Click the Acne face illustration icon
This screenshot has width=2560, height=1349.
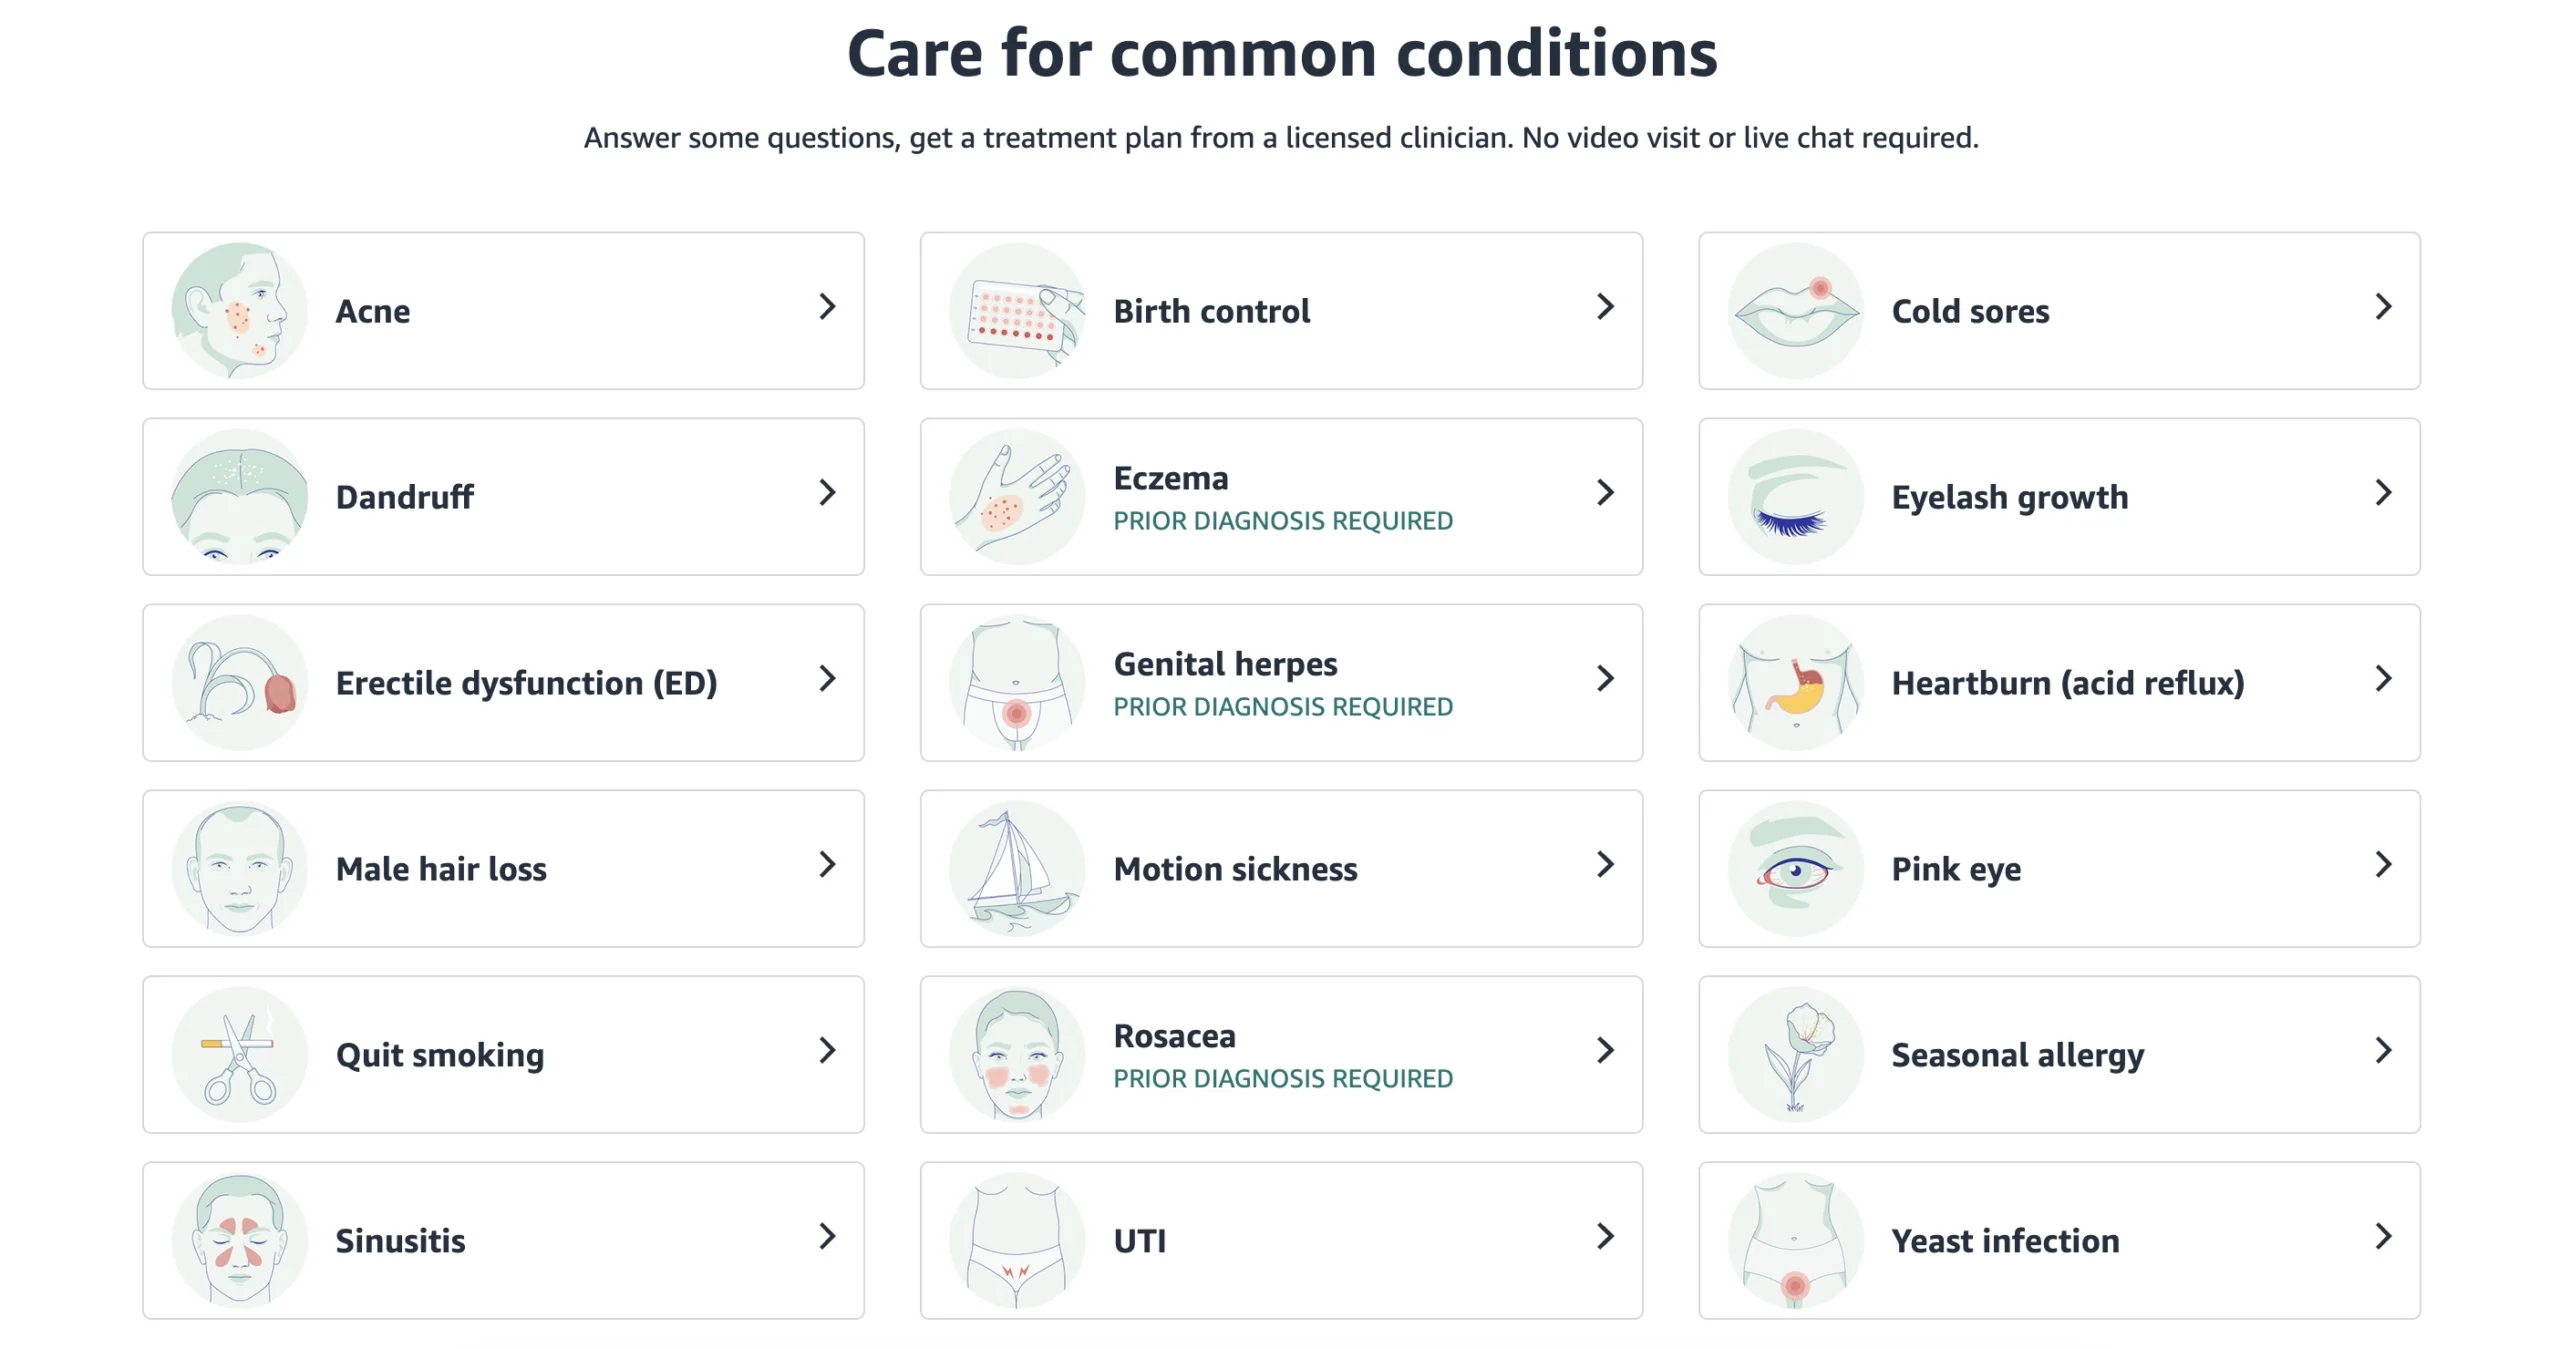(239, 311)
